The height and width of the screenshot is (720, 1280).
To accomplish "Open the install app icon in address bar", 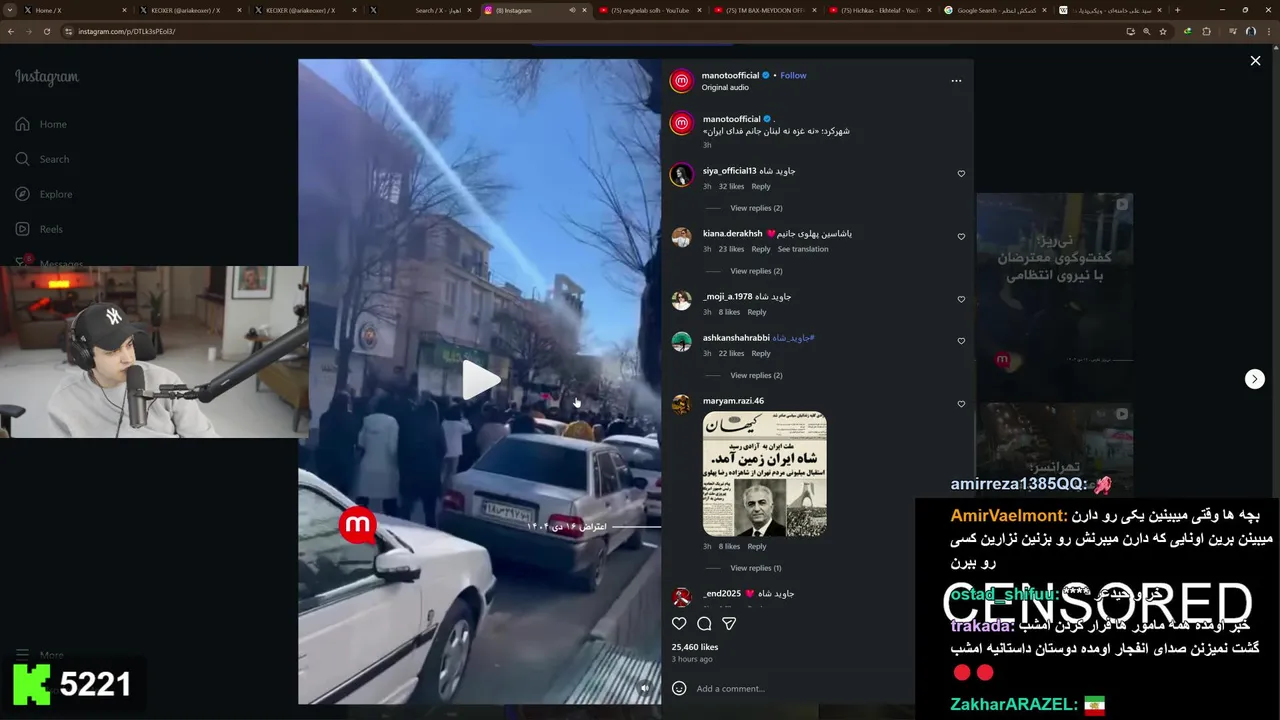I will [x=1131, y=31].
